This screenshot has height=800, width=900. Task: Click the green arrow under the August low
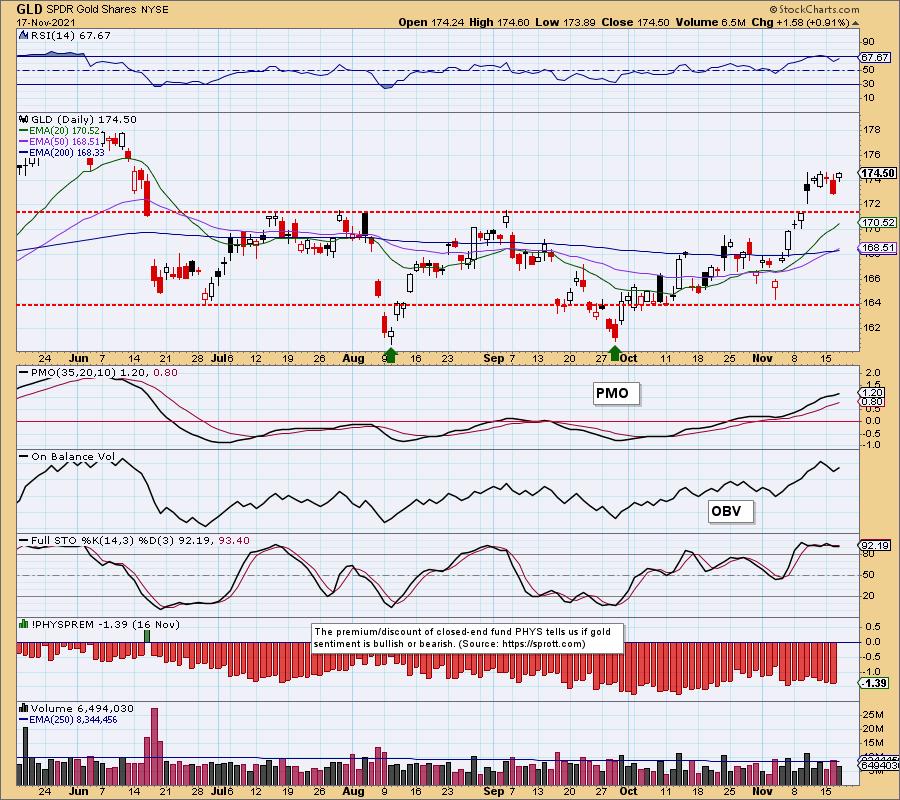[390, 355]
